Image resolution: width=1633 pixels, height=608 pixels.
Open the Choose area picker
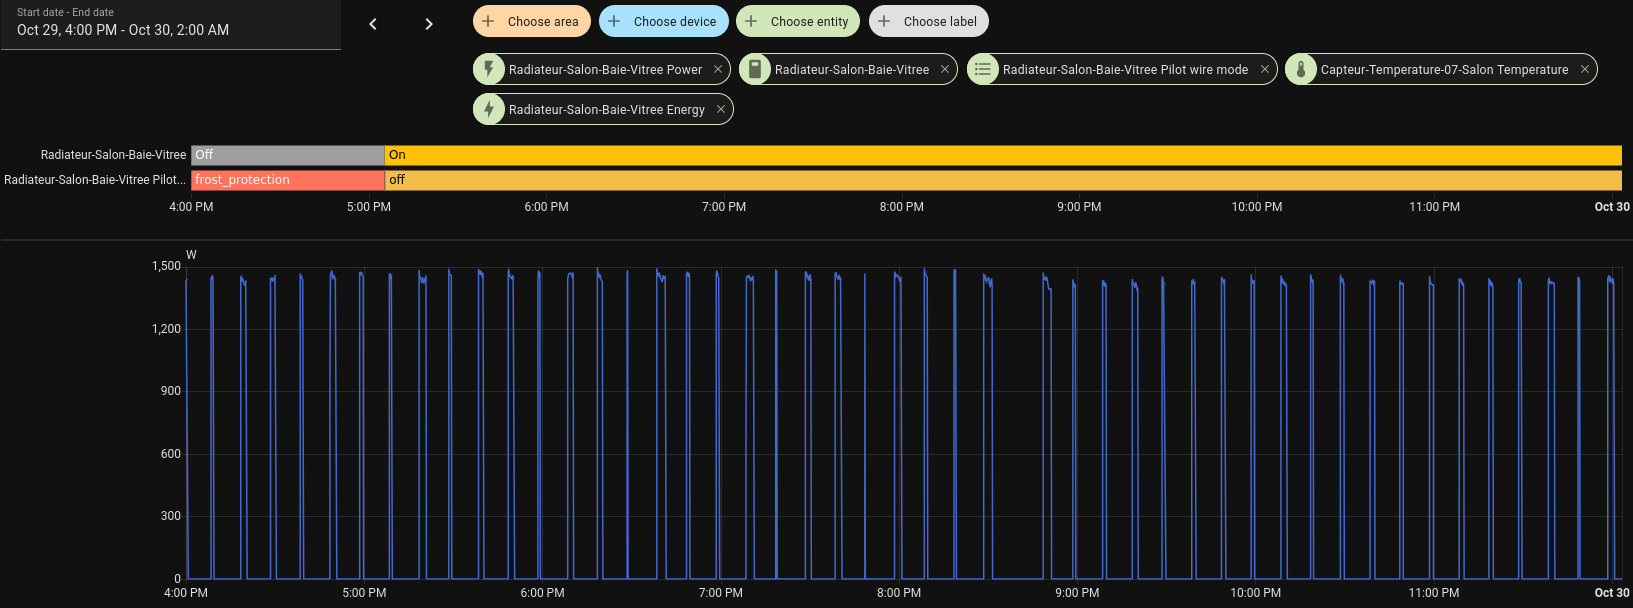tap(531, 21)
